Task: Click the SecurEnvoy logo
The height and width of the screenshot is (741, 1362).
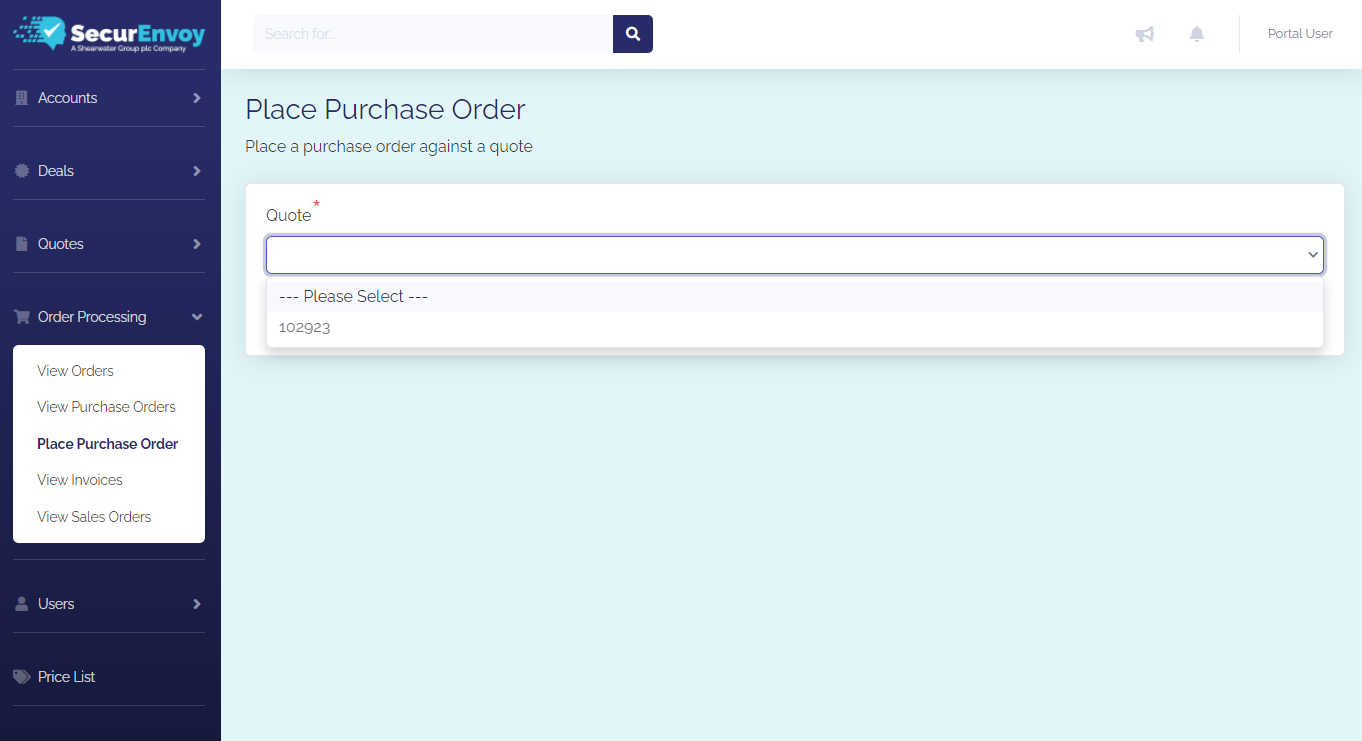Action: tap(109, 34)
